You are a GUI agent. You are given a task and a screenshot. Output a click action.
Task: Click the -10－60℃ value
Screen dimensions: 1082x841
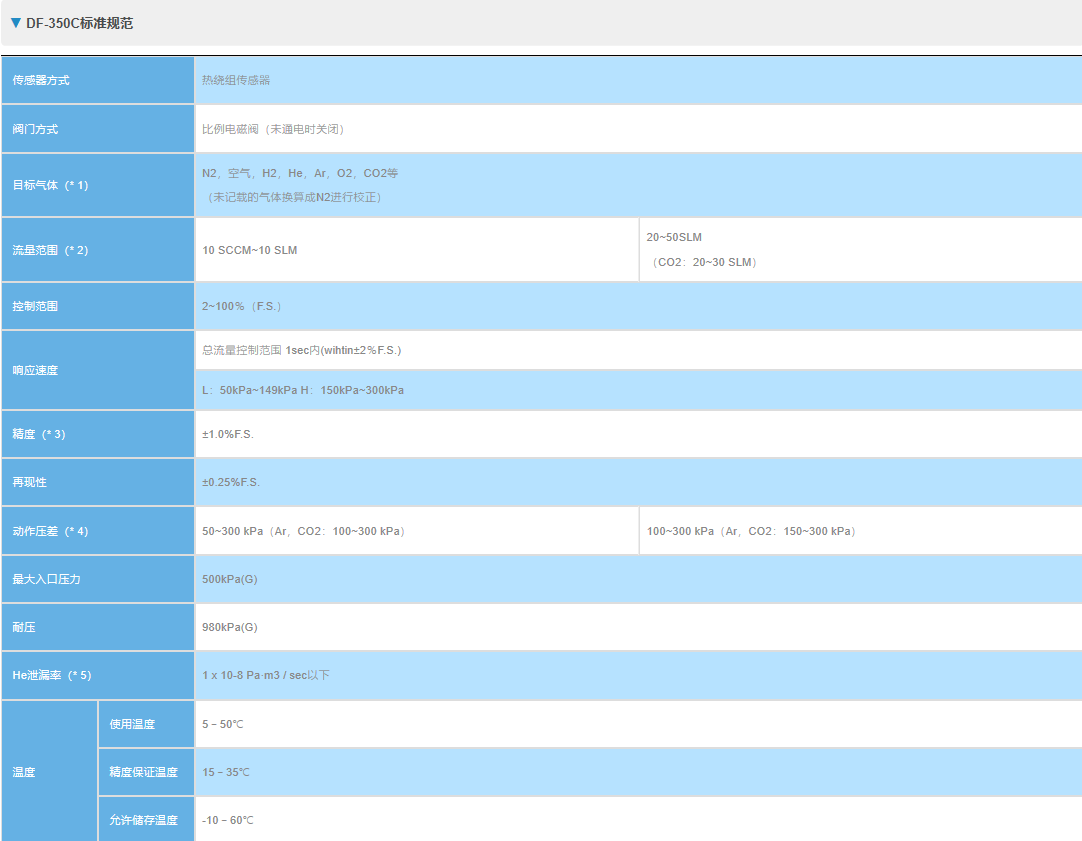[x=228, y=820]
